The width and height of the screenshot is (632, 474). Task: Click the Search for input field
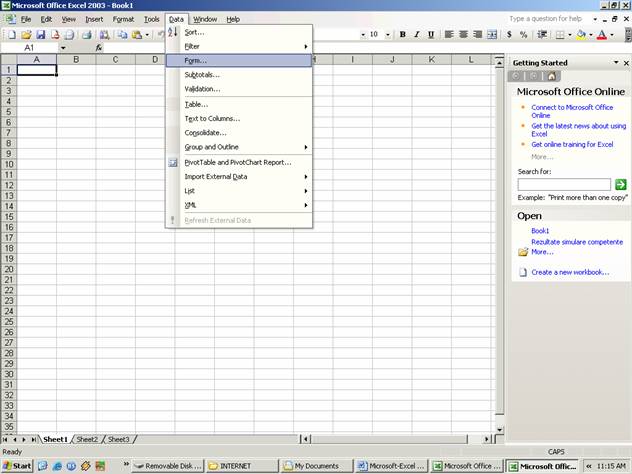pyautogui.click(x=564, y=185)
